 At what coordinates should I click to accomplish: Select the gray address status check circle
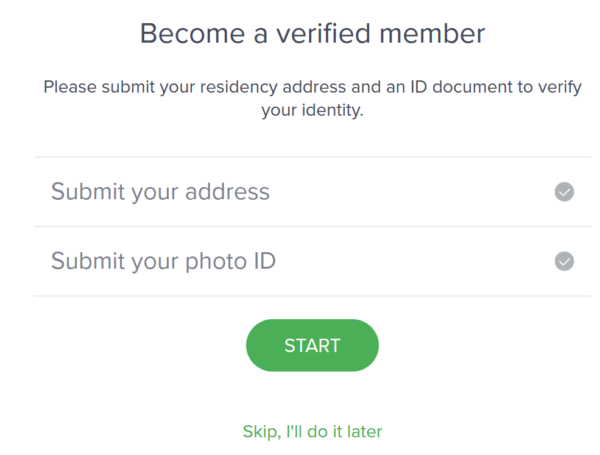coord(564,192)
